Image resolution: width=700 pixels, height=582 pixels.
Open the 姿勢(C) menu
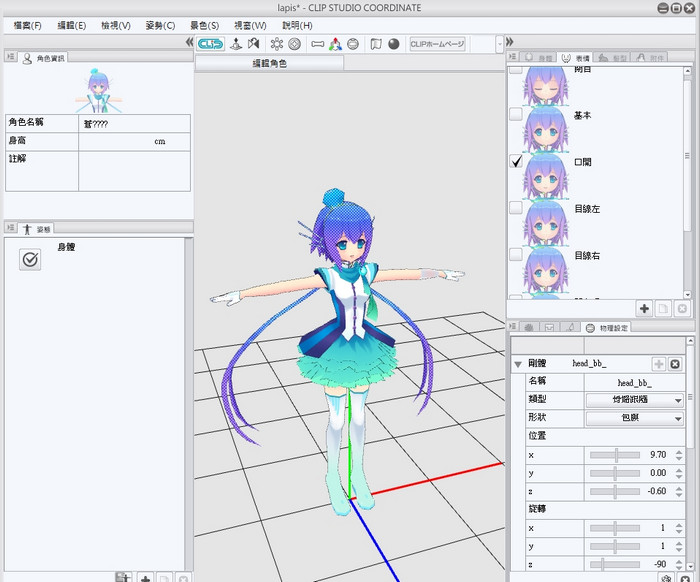click(x=160, y=25)
